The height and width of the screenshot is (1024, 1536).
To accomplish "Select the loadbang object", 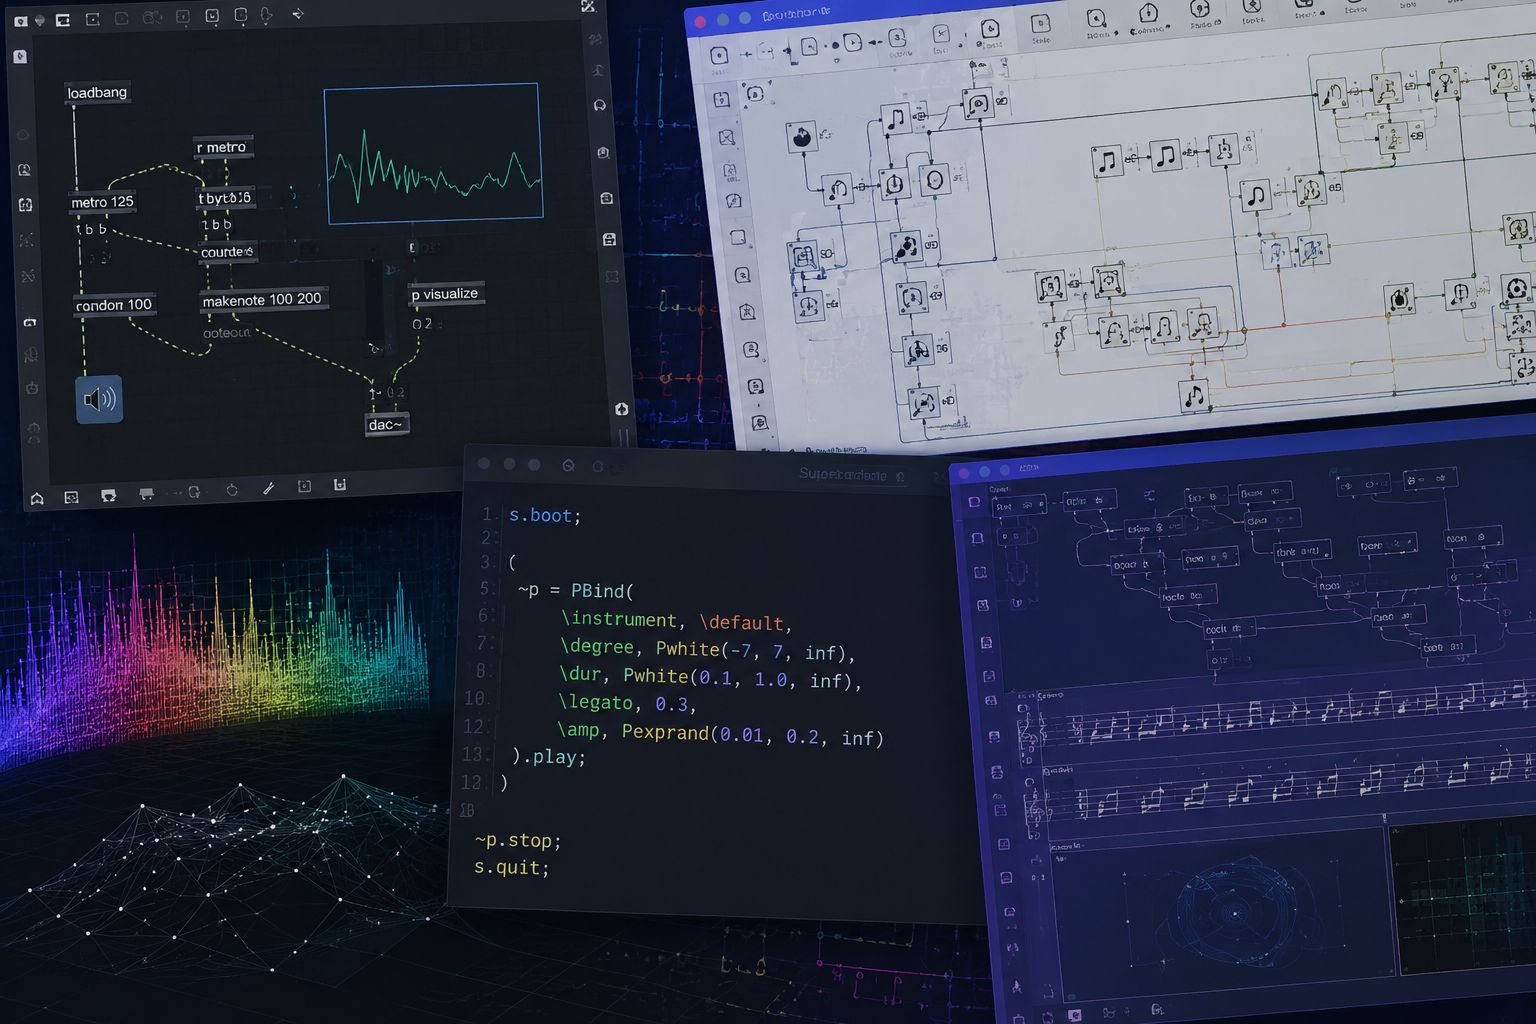I will pyautogui.click(x=97, y=93).
